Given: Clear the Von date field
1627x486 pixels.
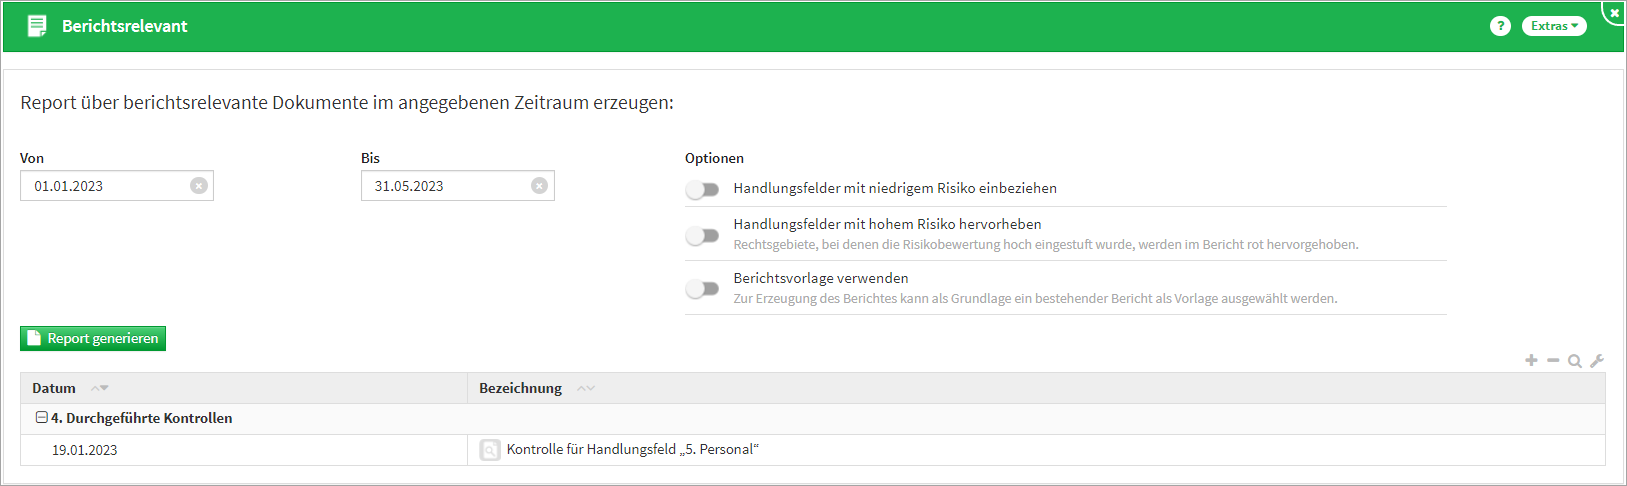Looking at the screenshot, I should click(199, 186).
